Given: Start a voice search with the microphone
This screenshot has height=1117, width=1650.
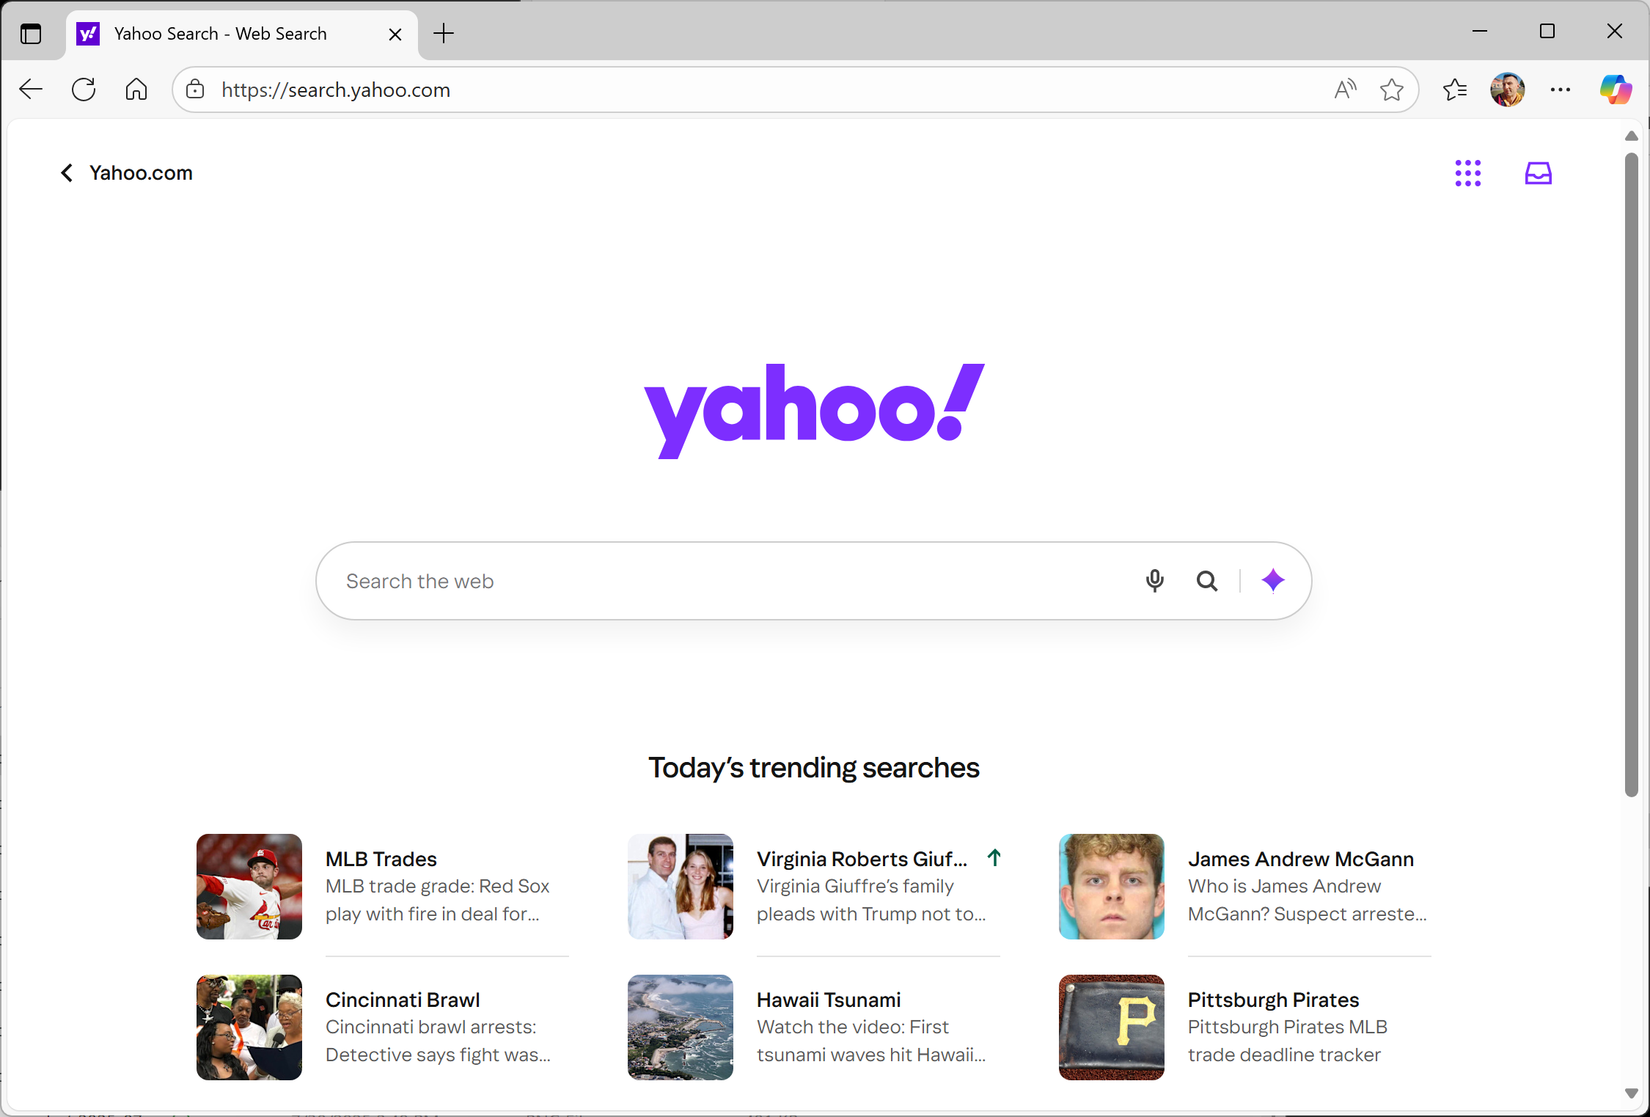Looking at the screenshot, I should [1155, 580].
